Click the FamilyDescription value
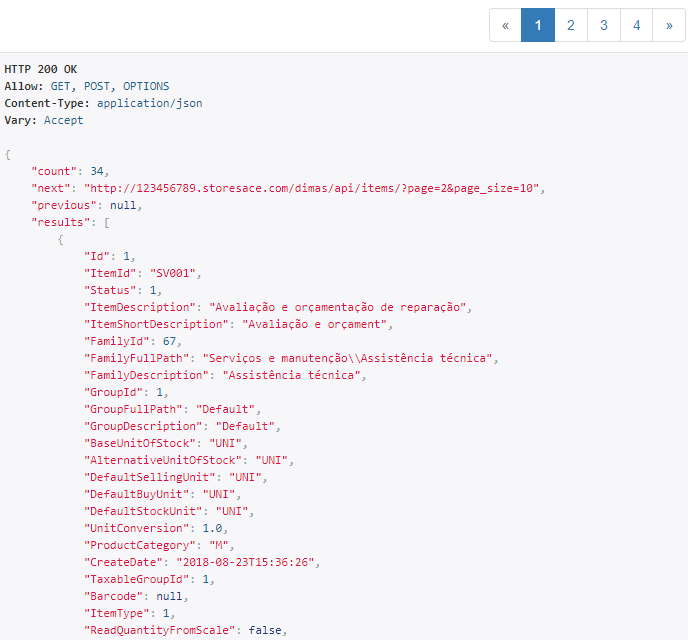 pos(291,375)
